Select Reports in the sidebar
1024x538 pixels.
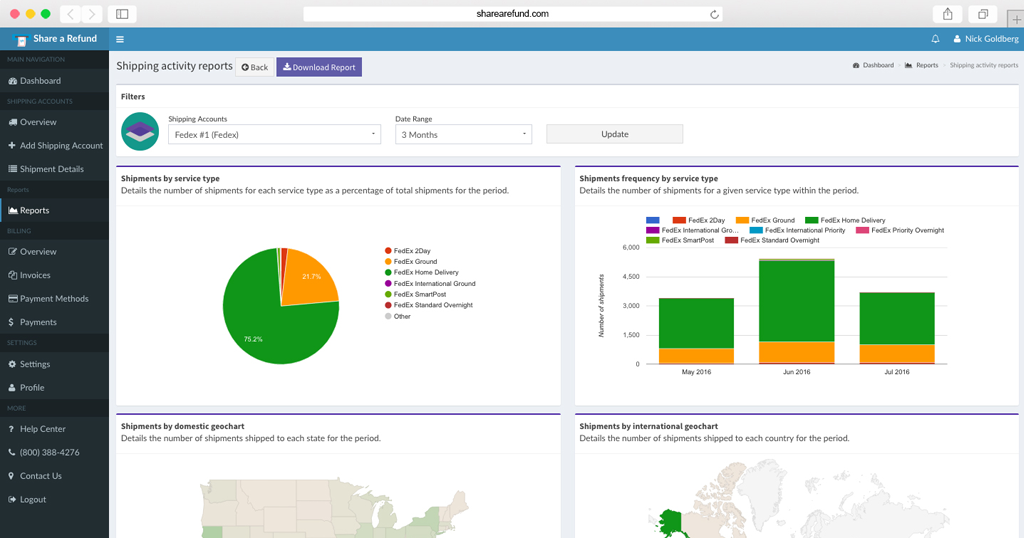click(x=55, y=210)
